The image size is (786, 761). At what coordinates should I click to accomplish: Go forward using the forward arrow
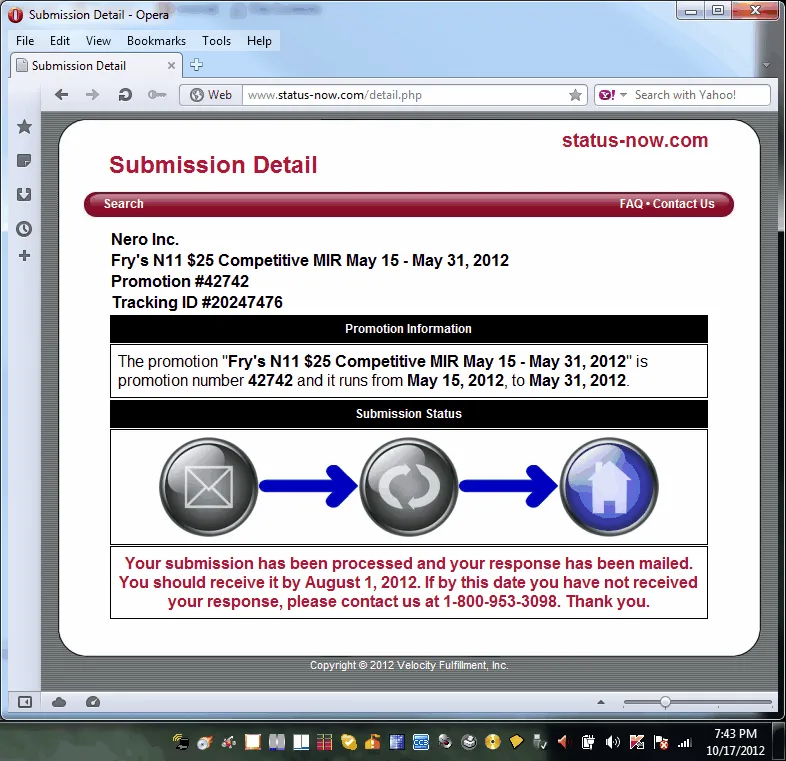pos(92,95)
